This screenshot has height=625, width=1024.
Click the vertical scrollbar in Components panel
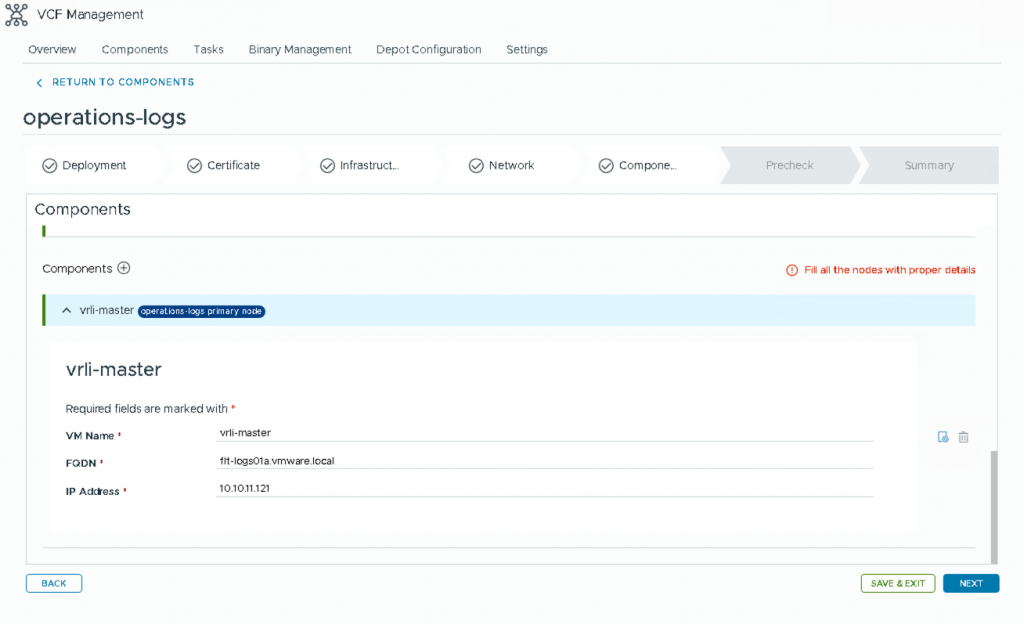coord(992,505)
